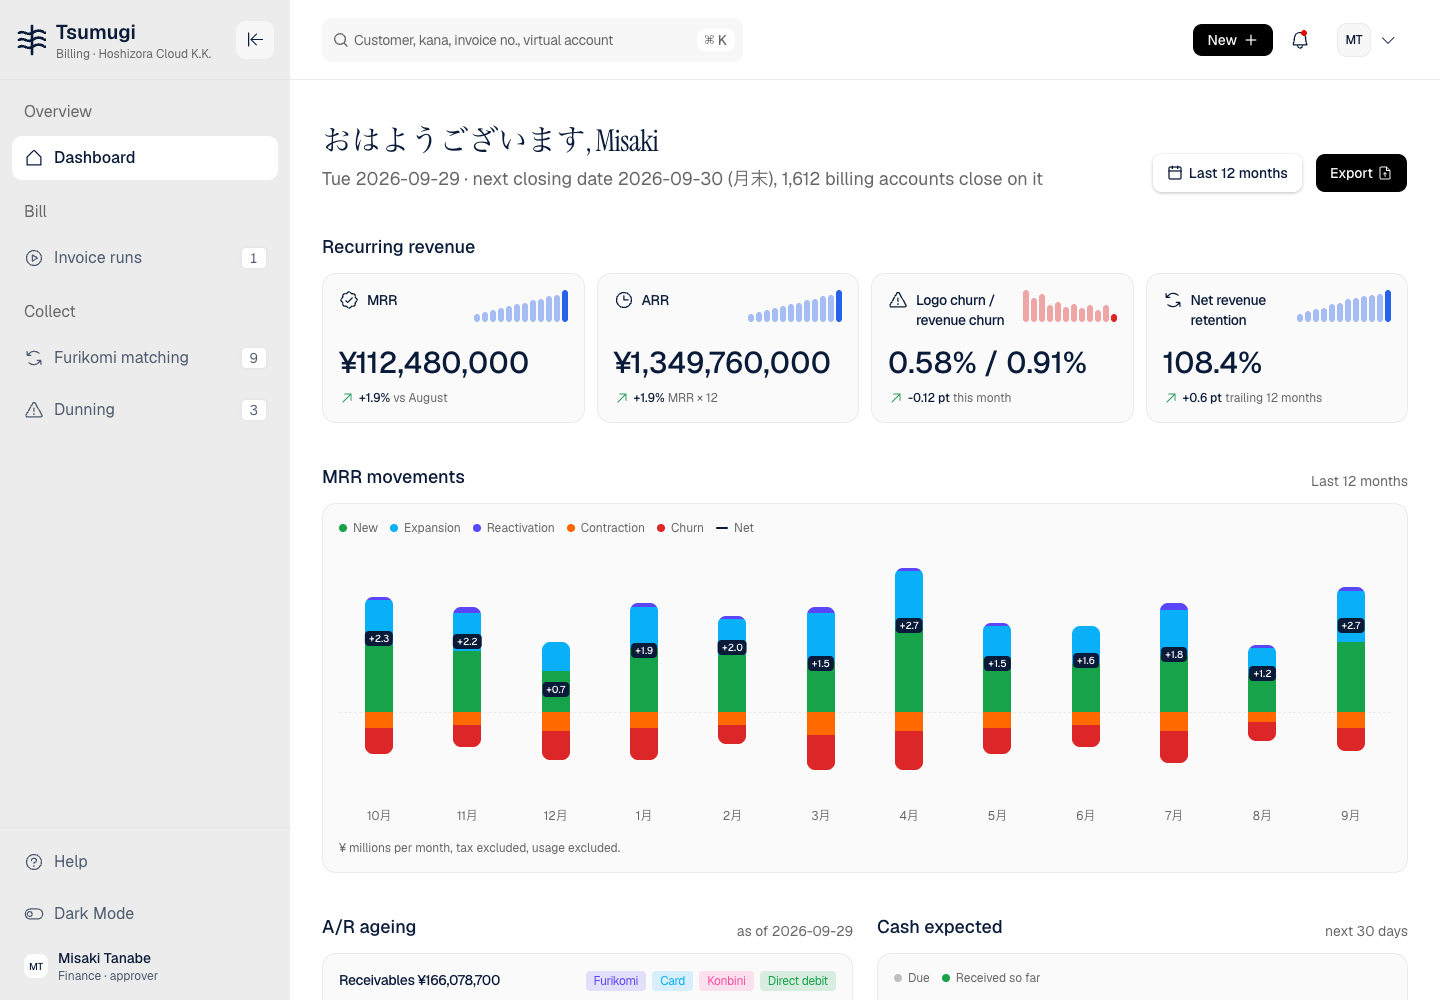The height and width of the screenshot is (1000, 1440).
Task: Expand the account menu chevron
Action: [x=1388, y=40]
